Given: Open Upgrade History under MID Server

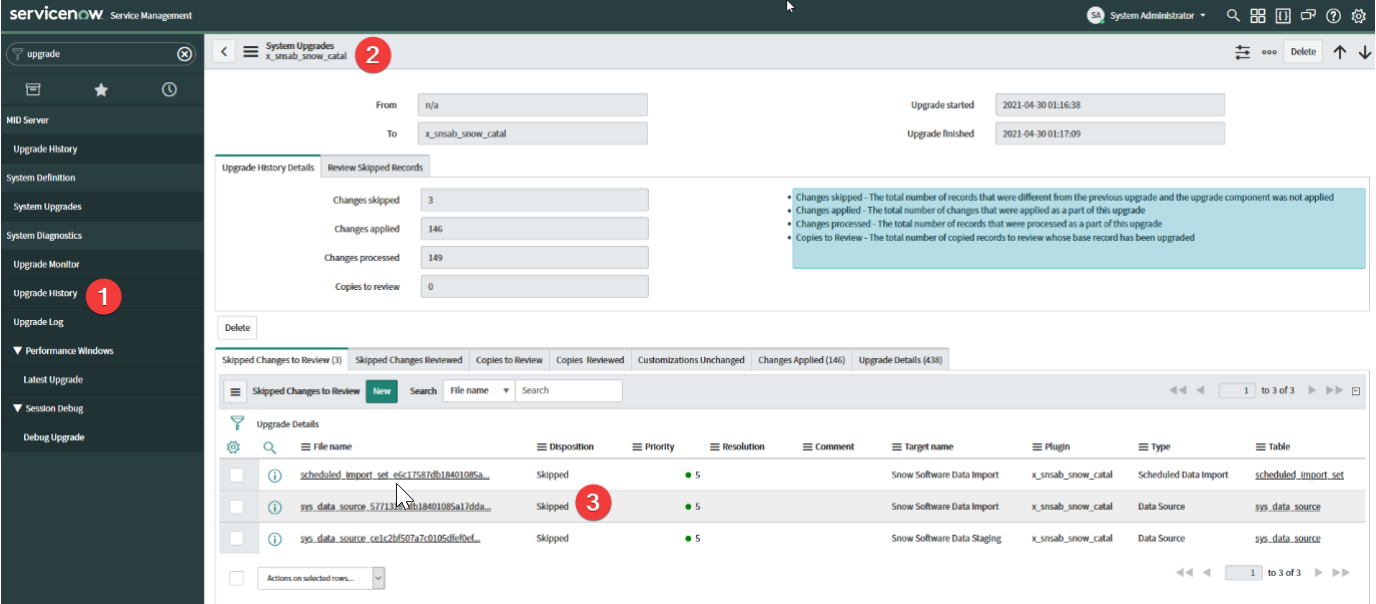Looking at the screenshot, I should tap(45, 149).
